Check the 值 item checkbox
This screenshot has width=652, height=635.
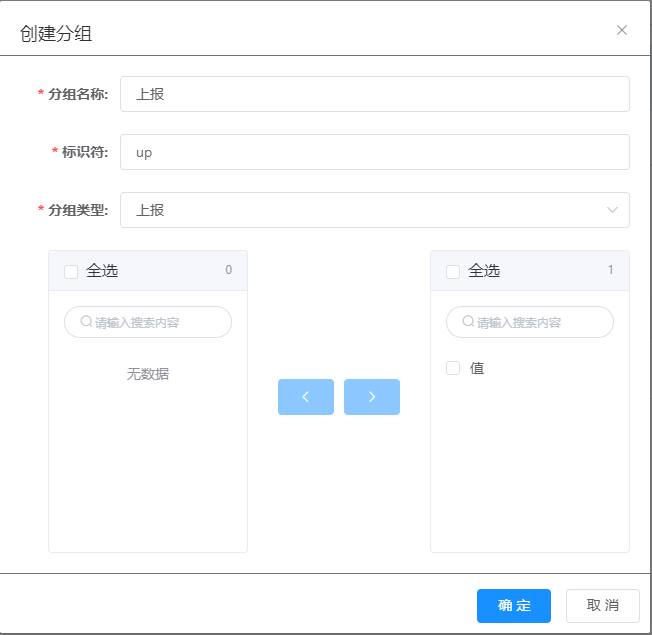pos(453,368)
